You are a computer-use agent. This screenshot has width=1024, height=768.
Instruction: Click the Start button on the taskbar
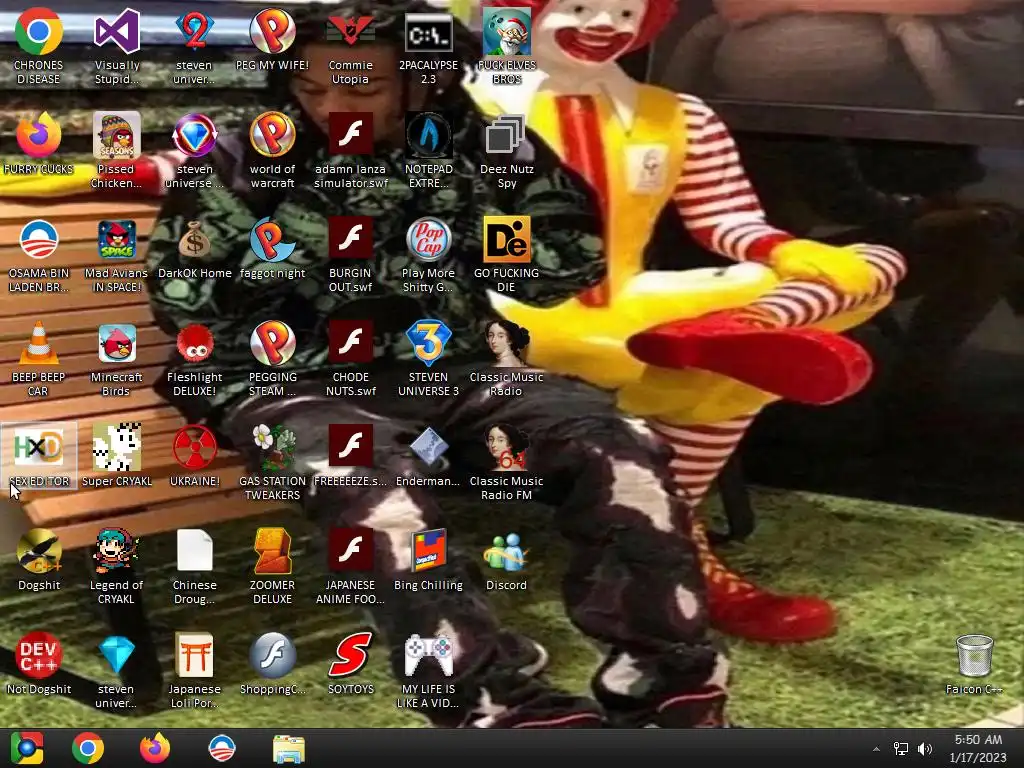tap(27, 748)
